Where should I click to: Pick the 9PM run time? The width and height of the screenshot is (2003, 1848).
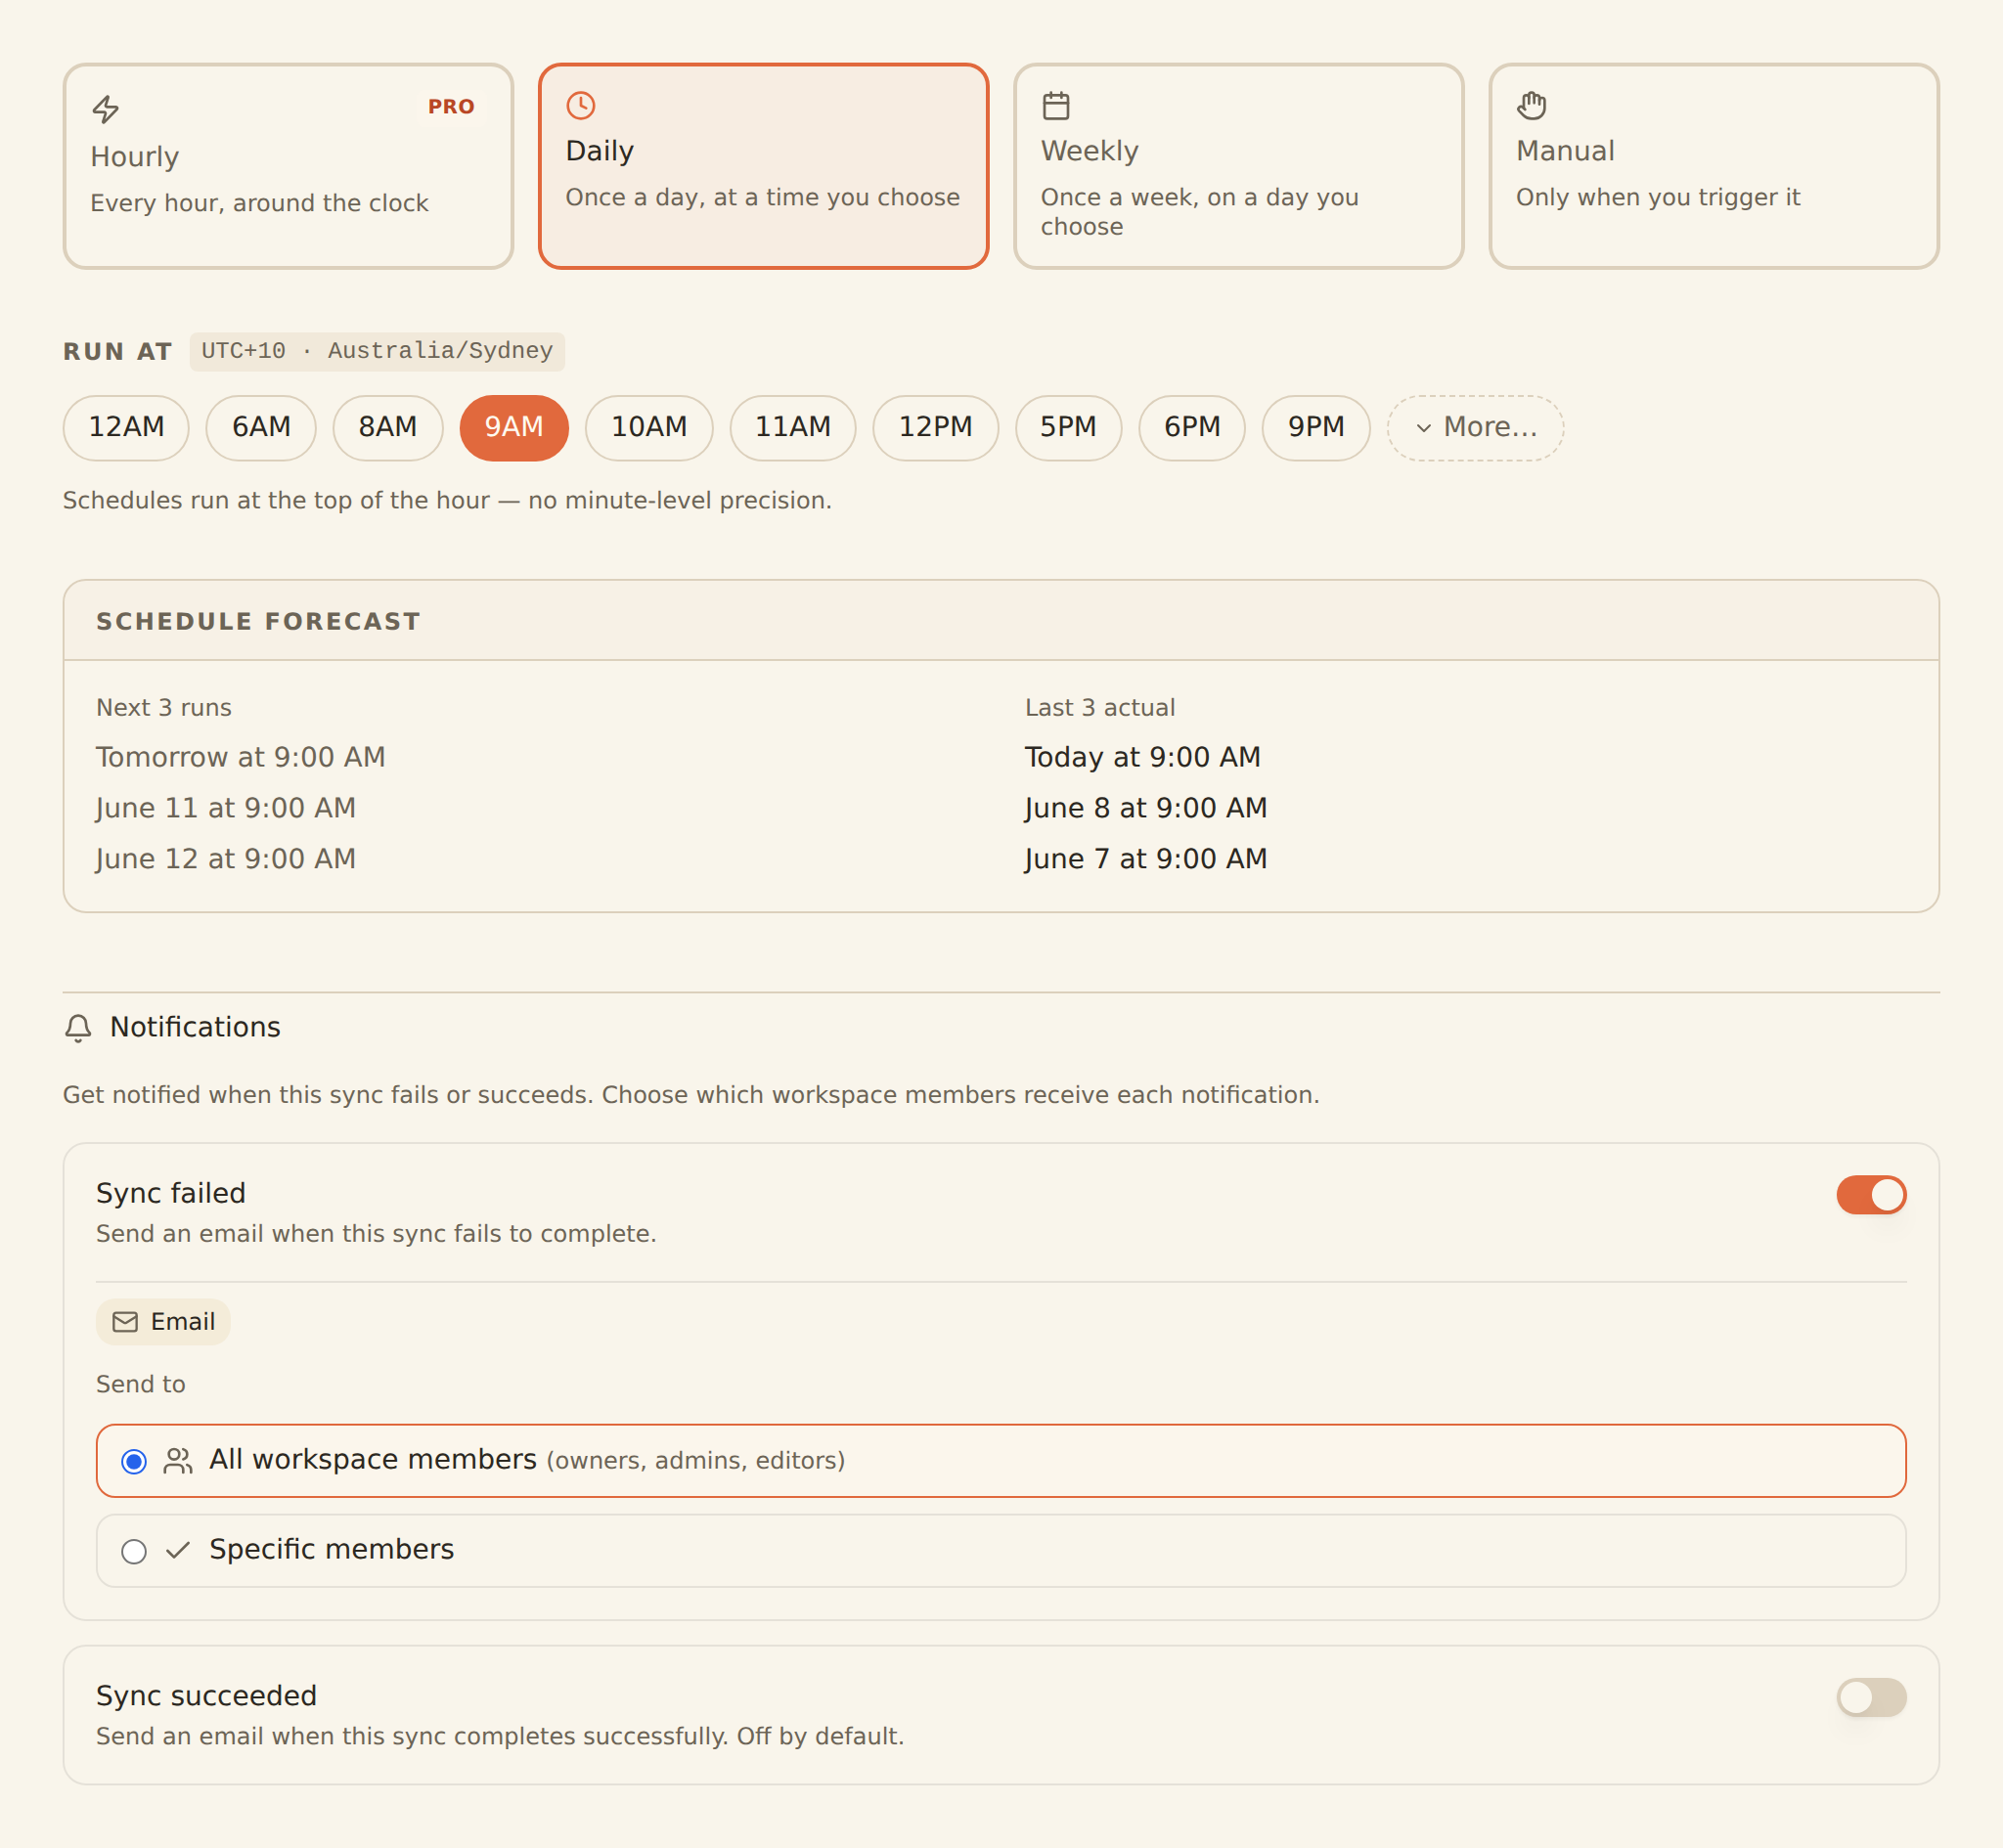[1316, 428]
